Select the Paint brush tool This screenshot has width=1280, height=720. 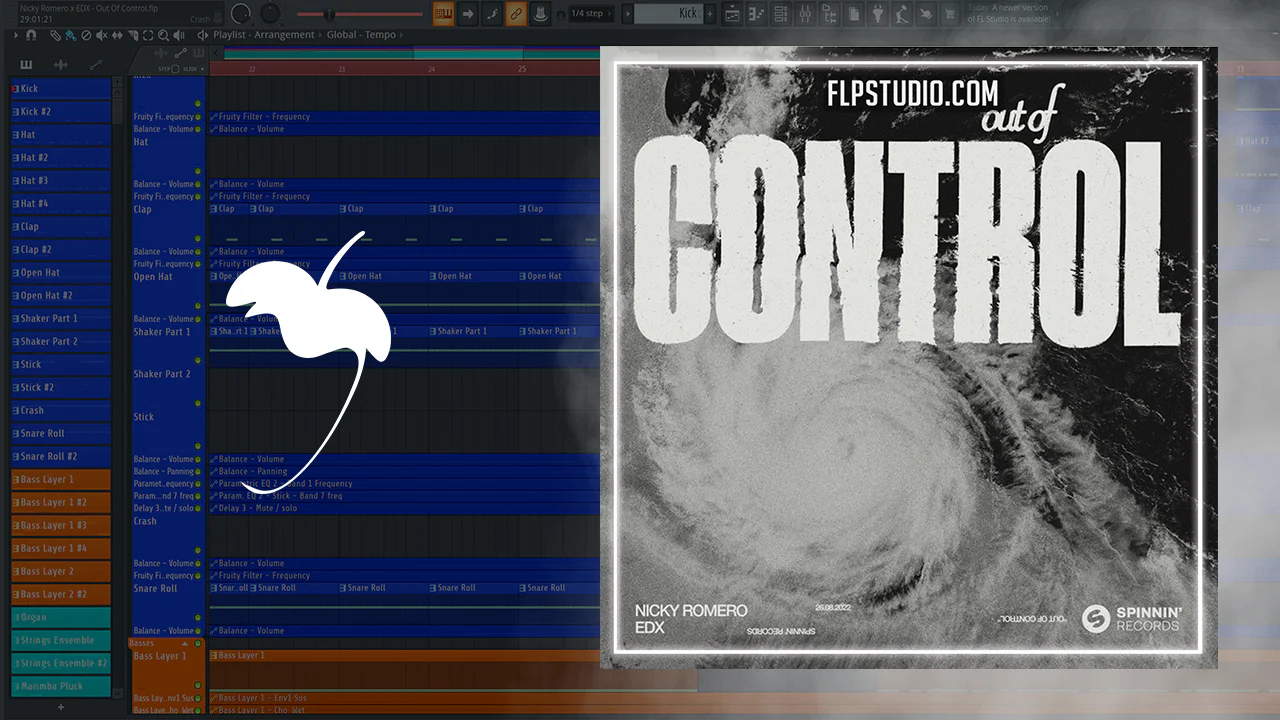tap(70, 35)
